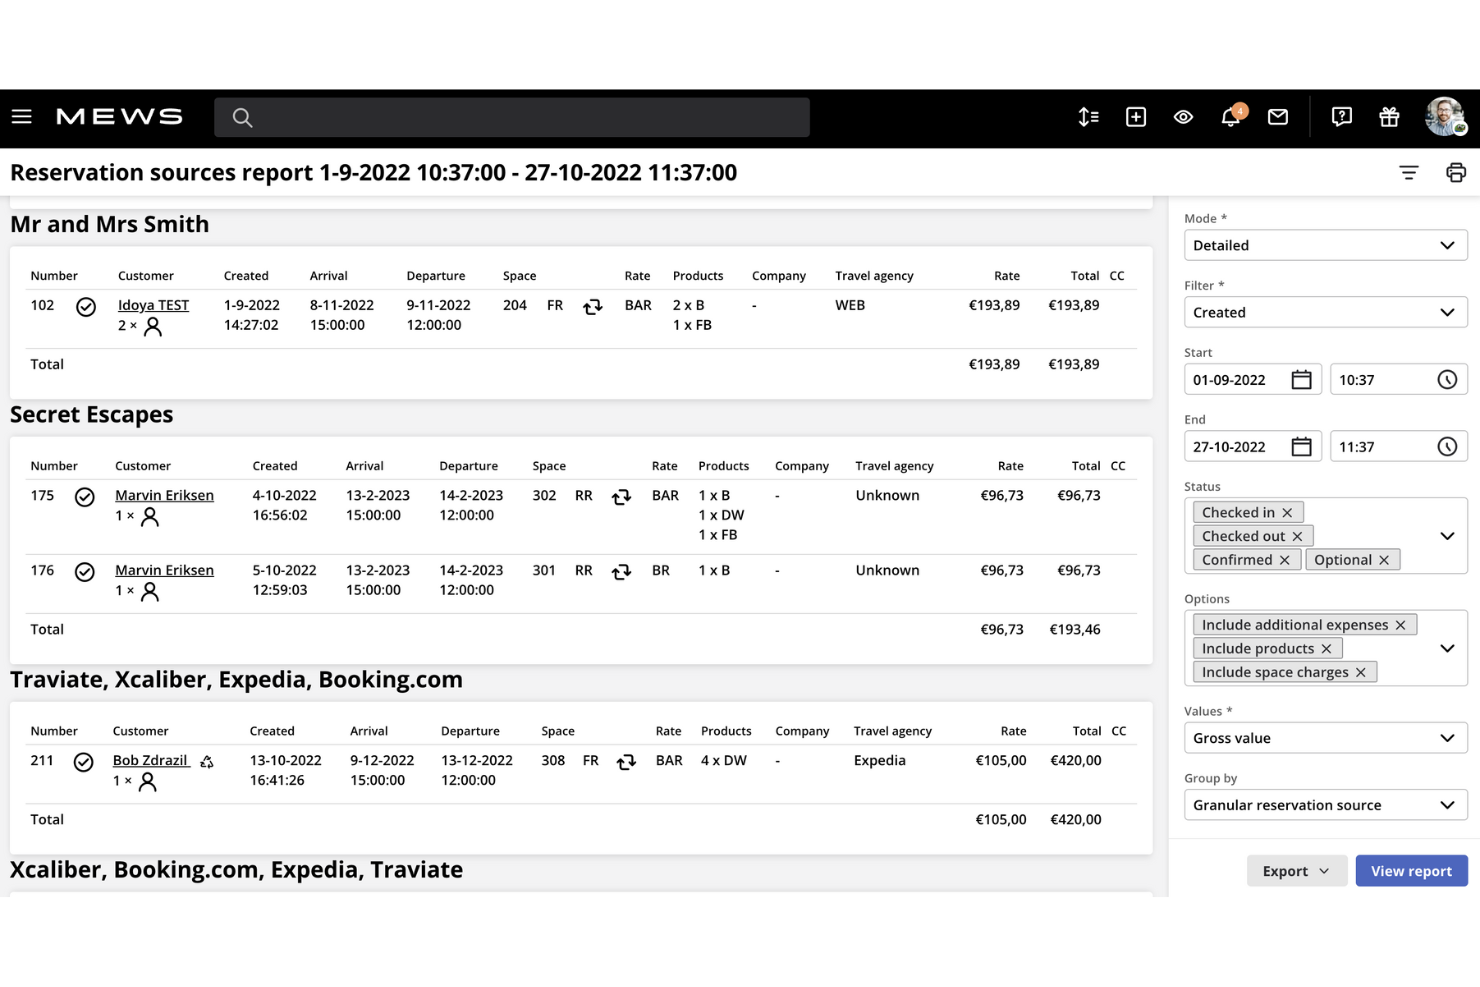This screenshot has height=987, width=1480.
Task: Click the €193,46 Secret Escapes total
Action: point(1075,629)
